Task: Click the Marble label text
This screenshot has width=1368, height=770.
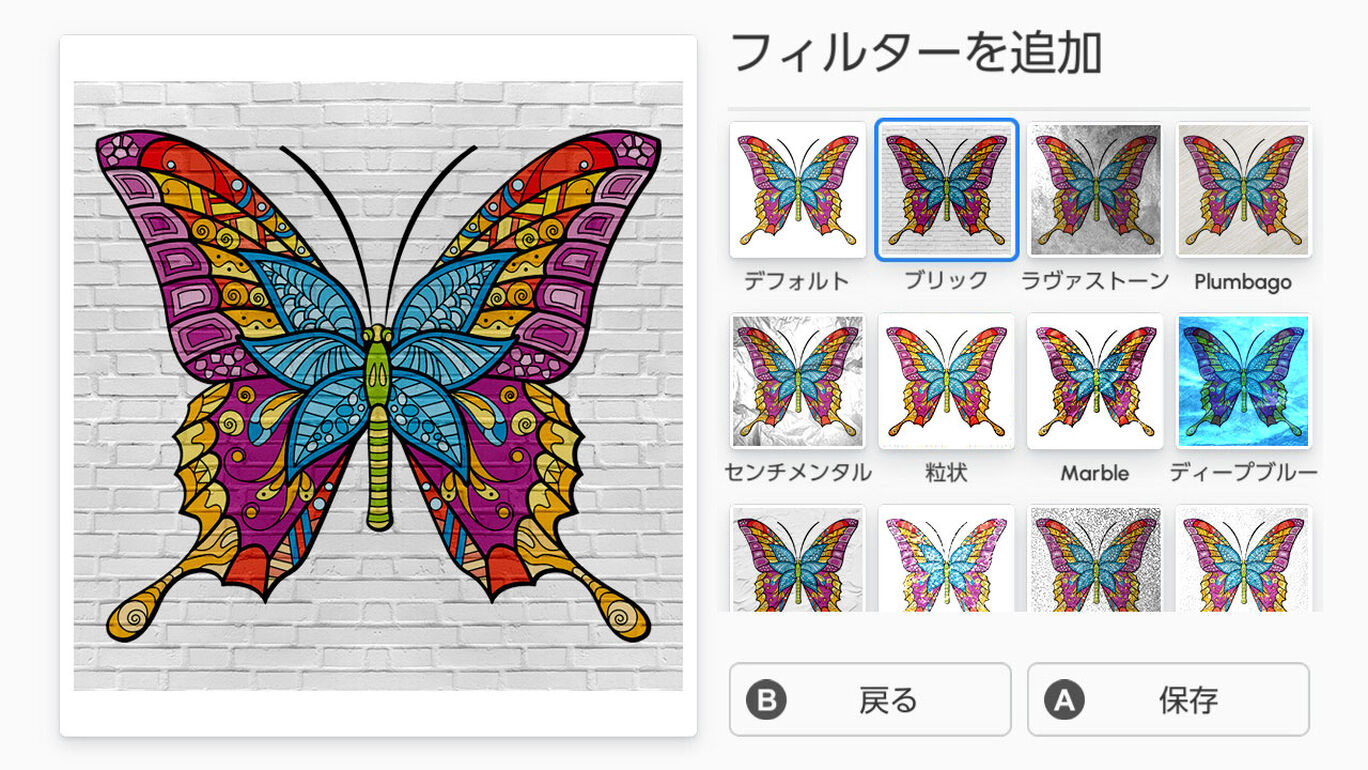Action: 1095,472
